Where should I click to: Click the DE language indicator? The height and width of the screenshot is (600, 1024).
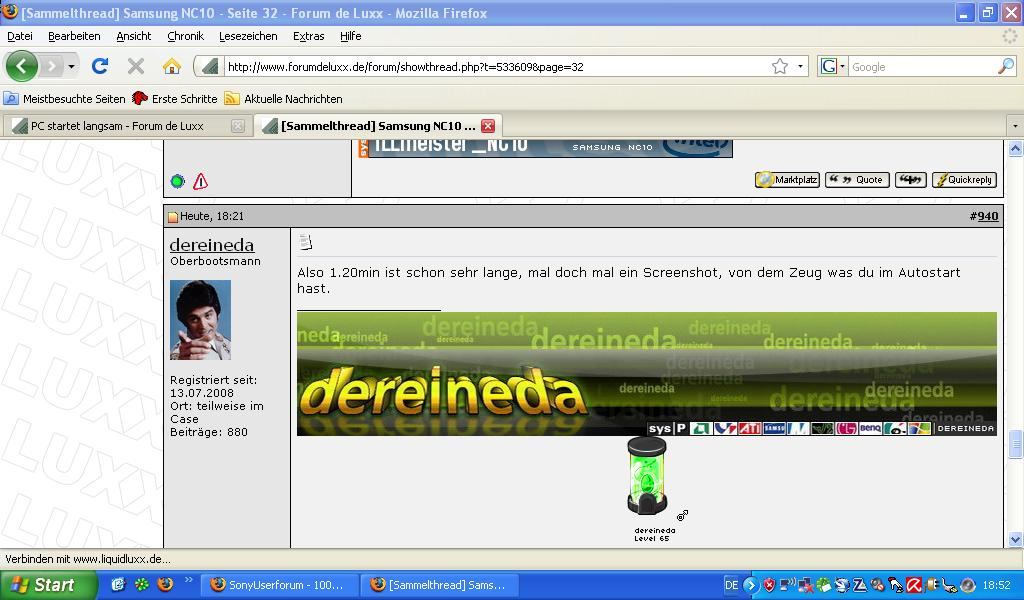click(731, 585)
